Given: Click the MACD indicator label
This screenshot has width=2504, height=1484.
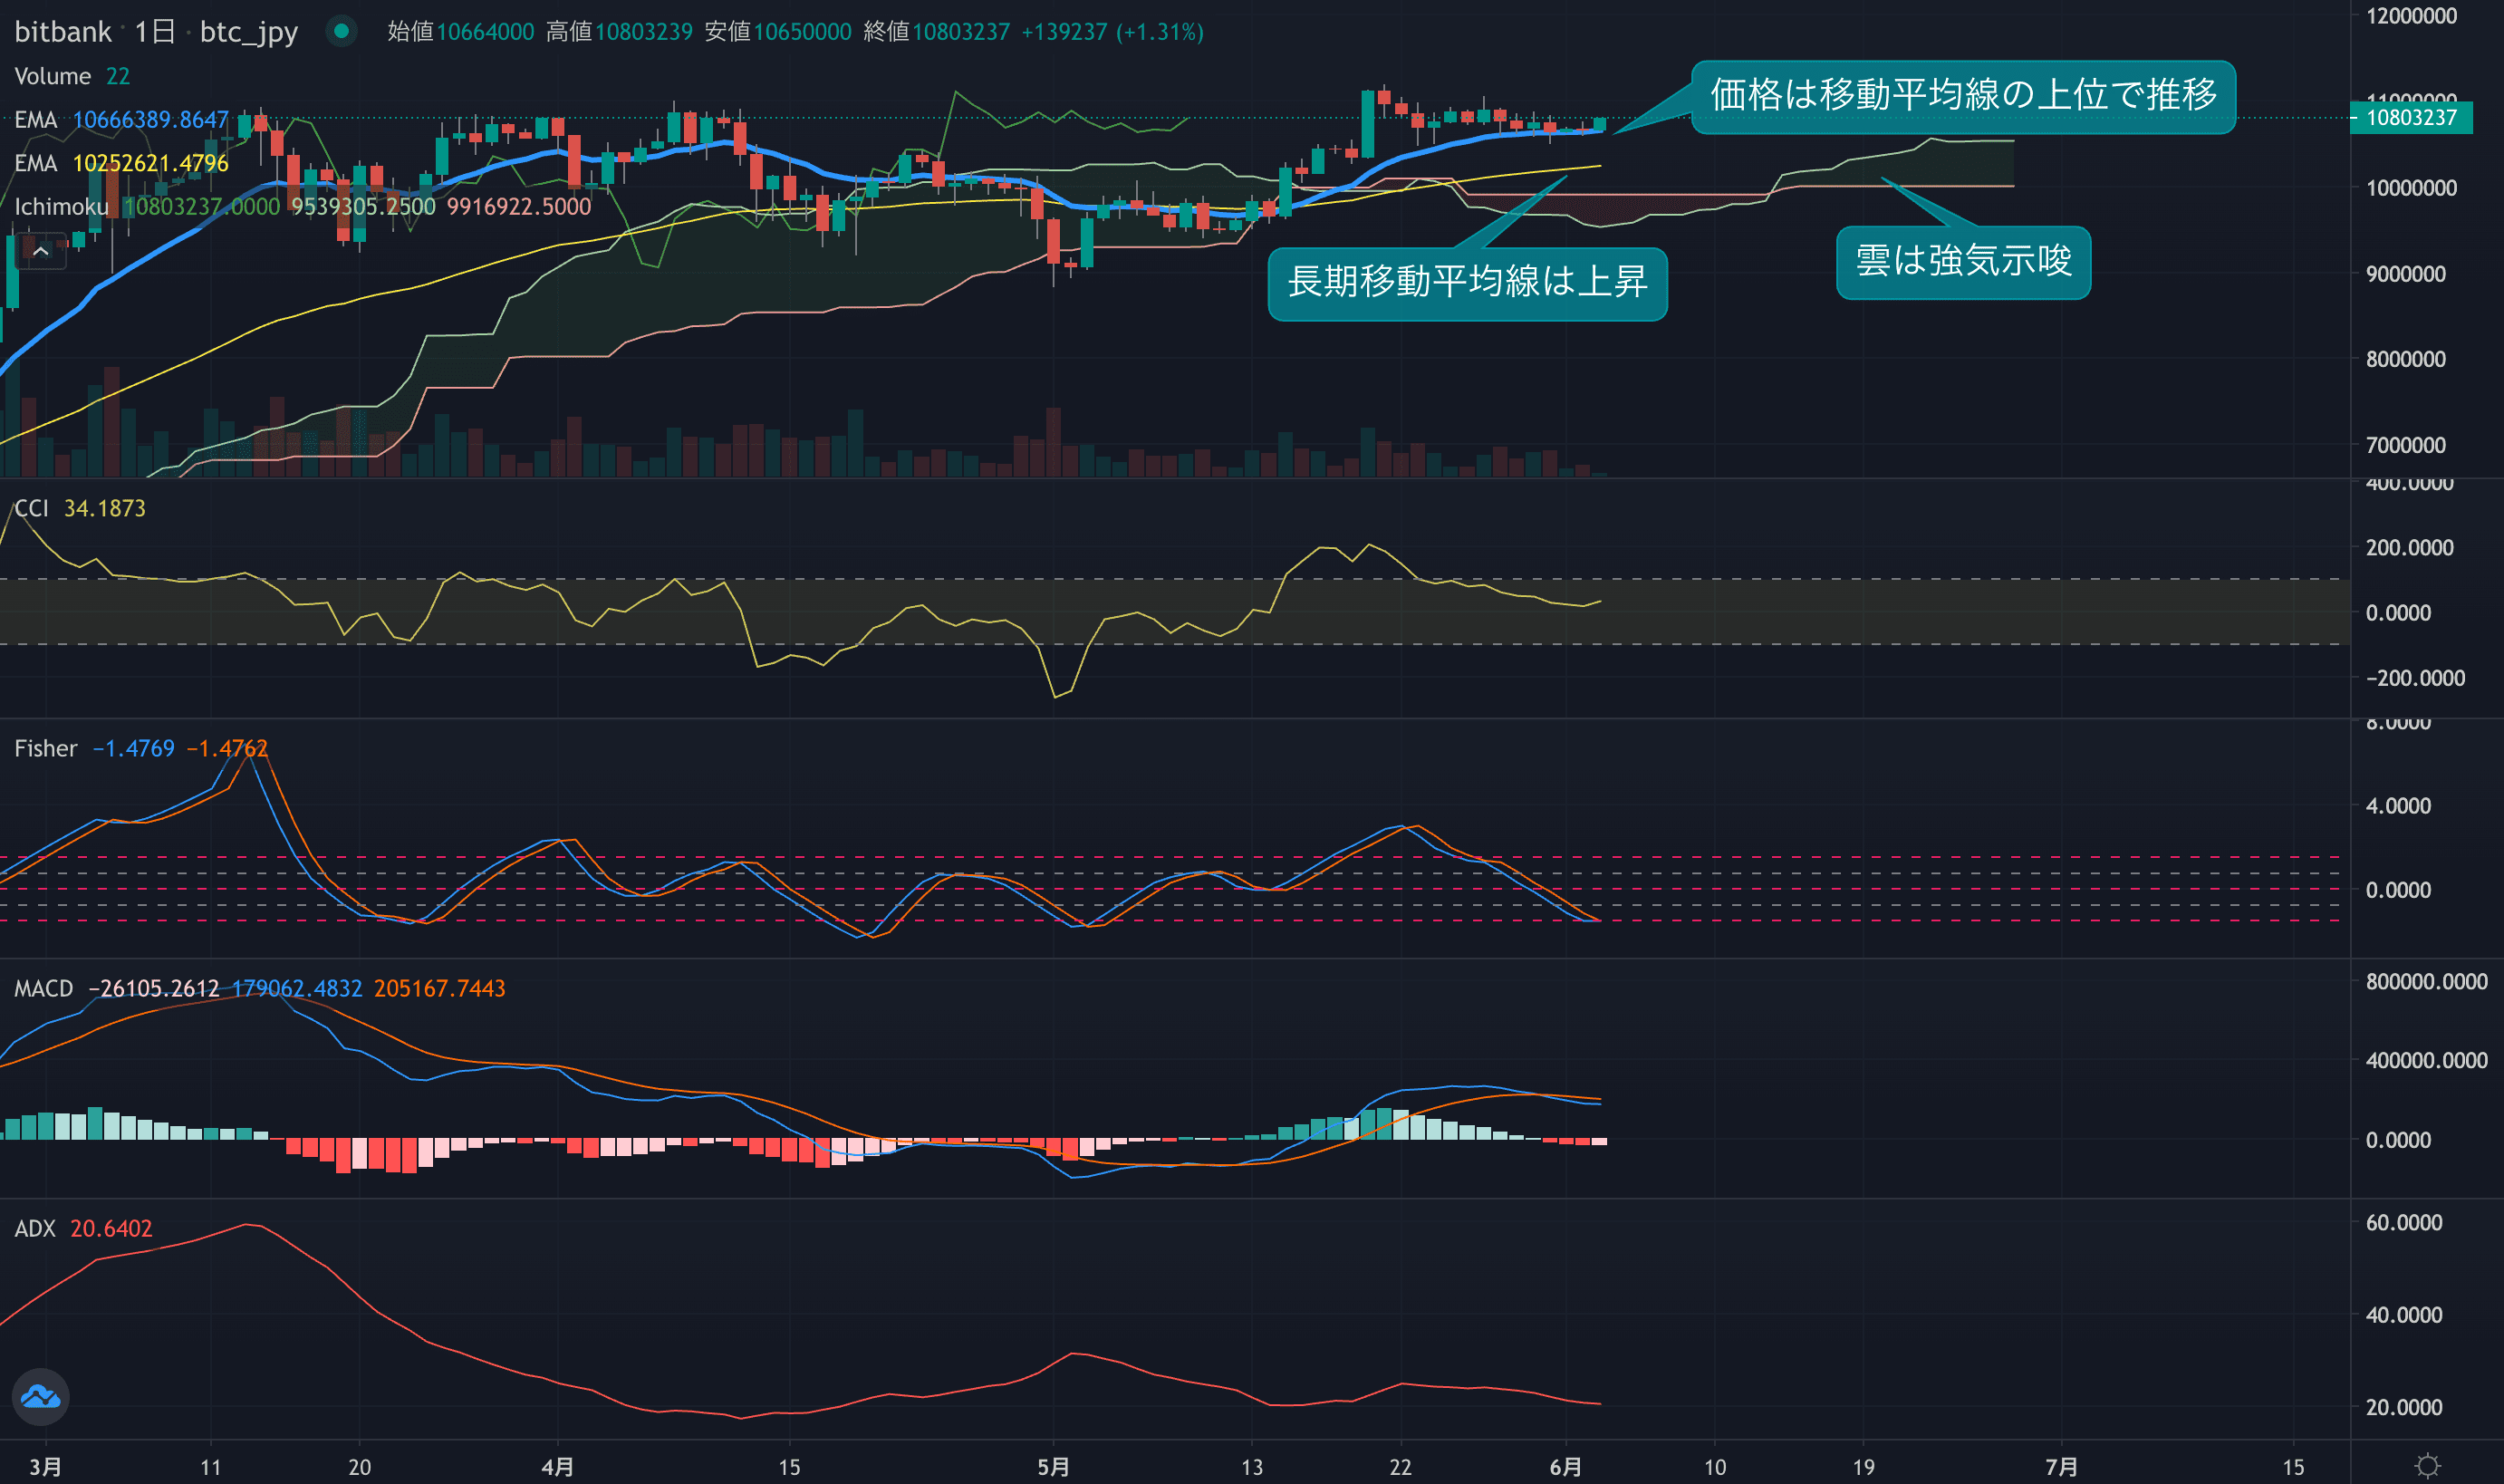Looking at the screenshot, I should 43,988.
